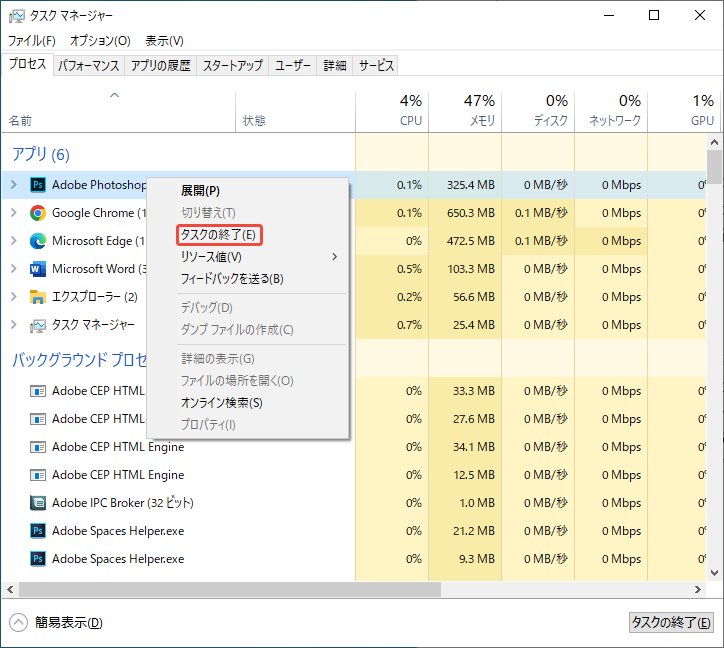The height and width of the screenshot is (648, 724).
Task: Click the 0.7% CPU cell
Action: coord(392,325)
